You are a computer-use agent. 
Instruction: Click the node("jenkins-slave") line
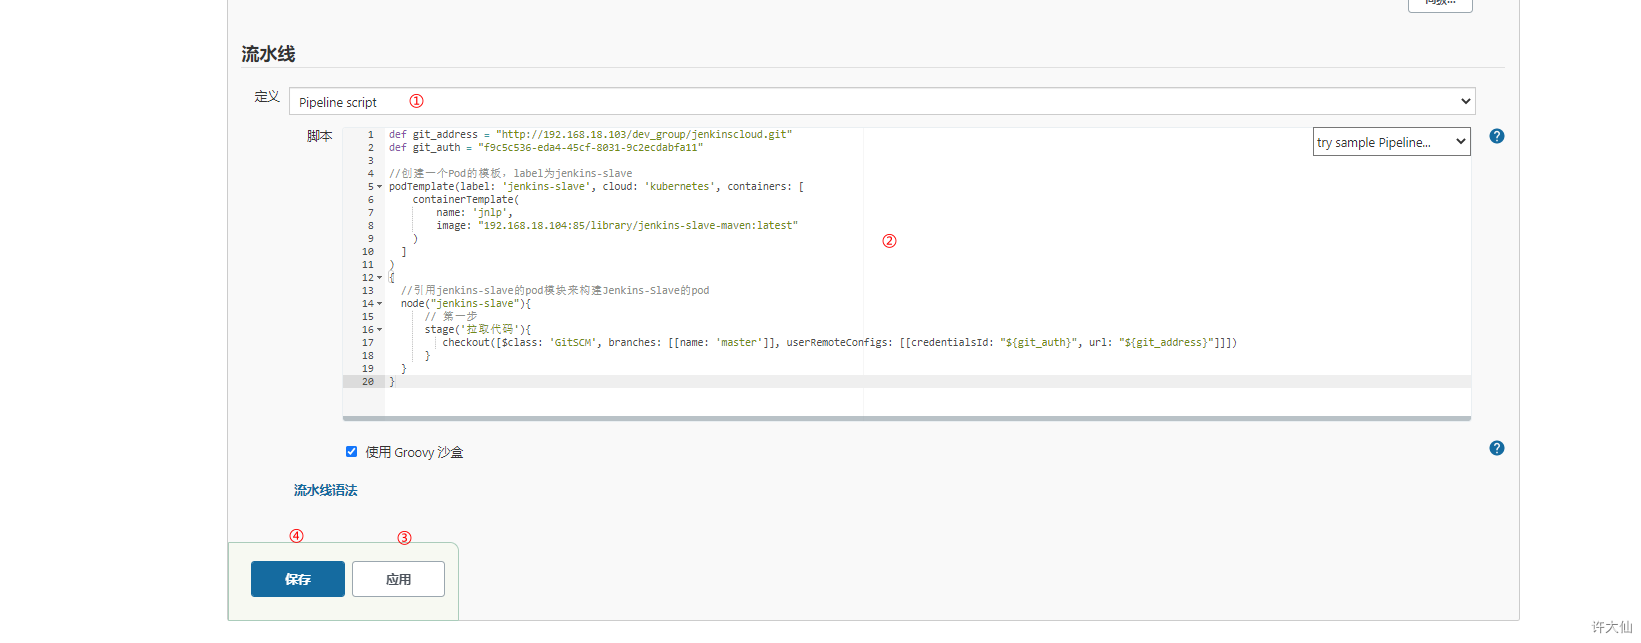466,303
